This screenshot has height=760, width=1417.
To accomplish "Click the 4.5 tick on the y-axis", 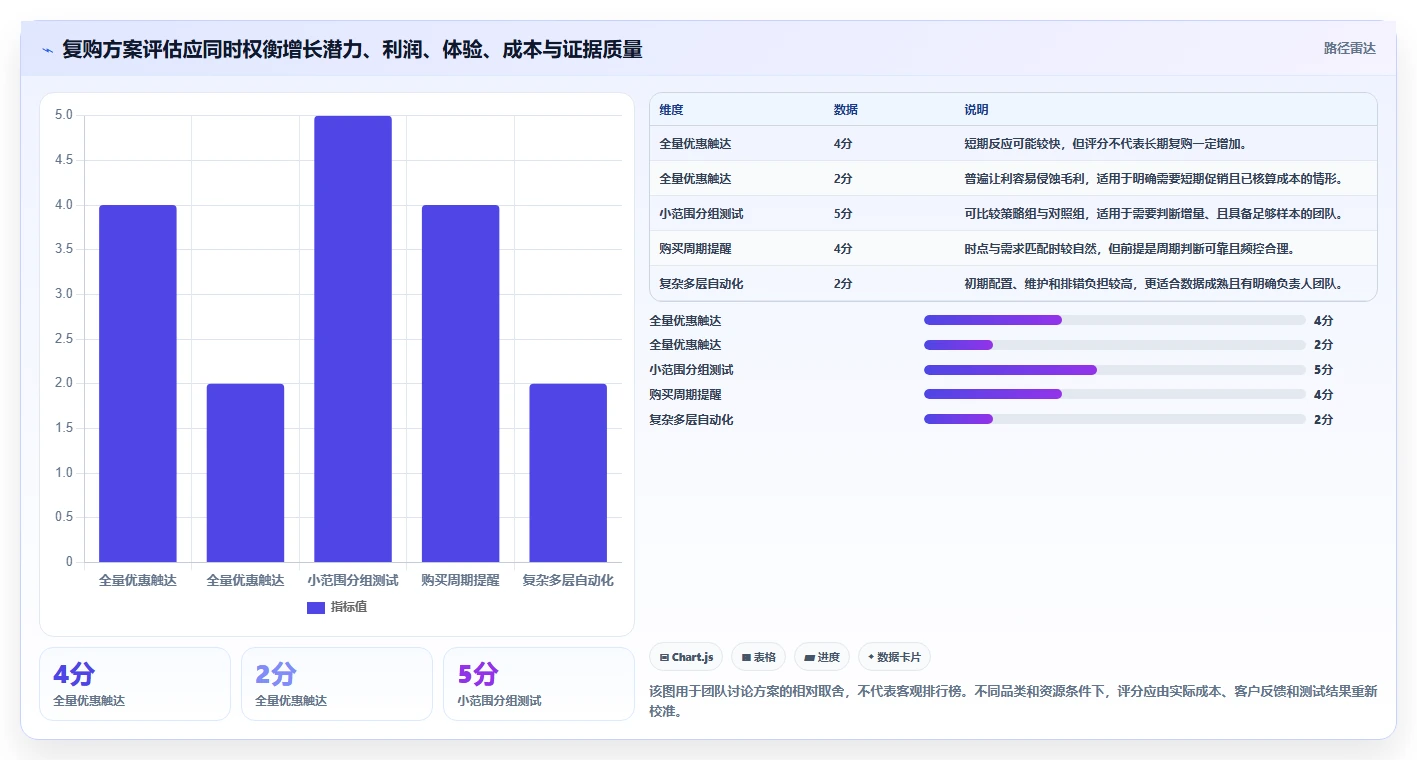I will tap(63, 160).
